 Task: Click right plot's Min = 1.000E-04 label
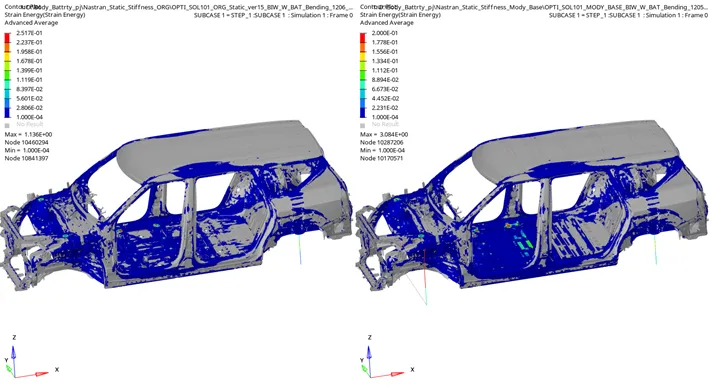point(383,151)
